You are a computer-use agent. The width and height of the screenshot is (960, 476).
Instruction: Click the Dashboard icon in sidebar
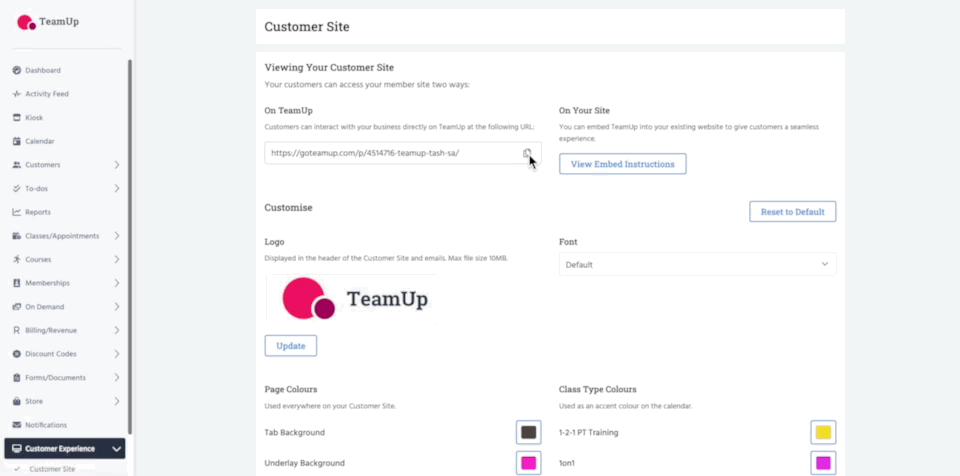(17, 70)
